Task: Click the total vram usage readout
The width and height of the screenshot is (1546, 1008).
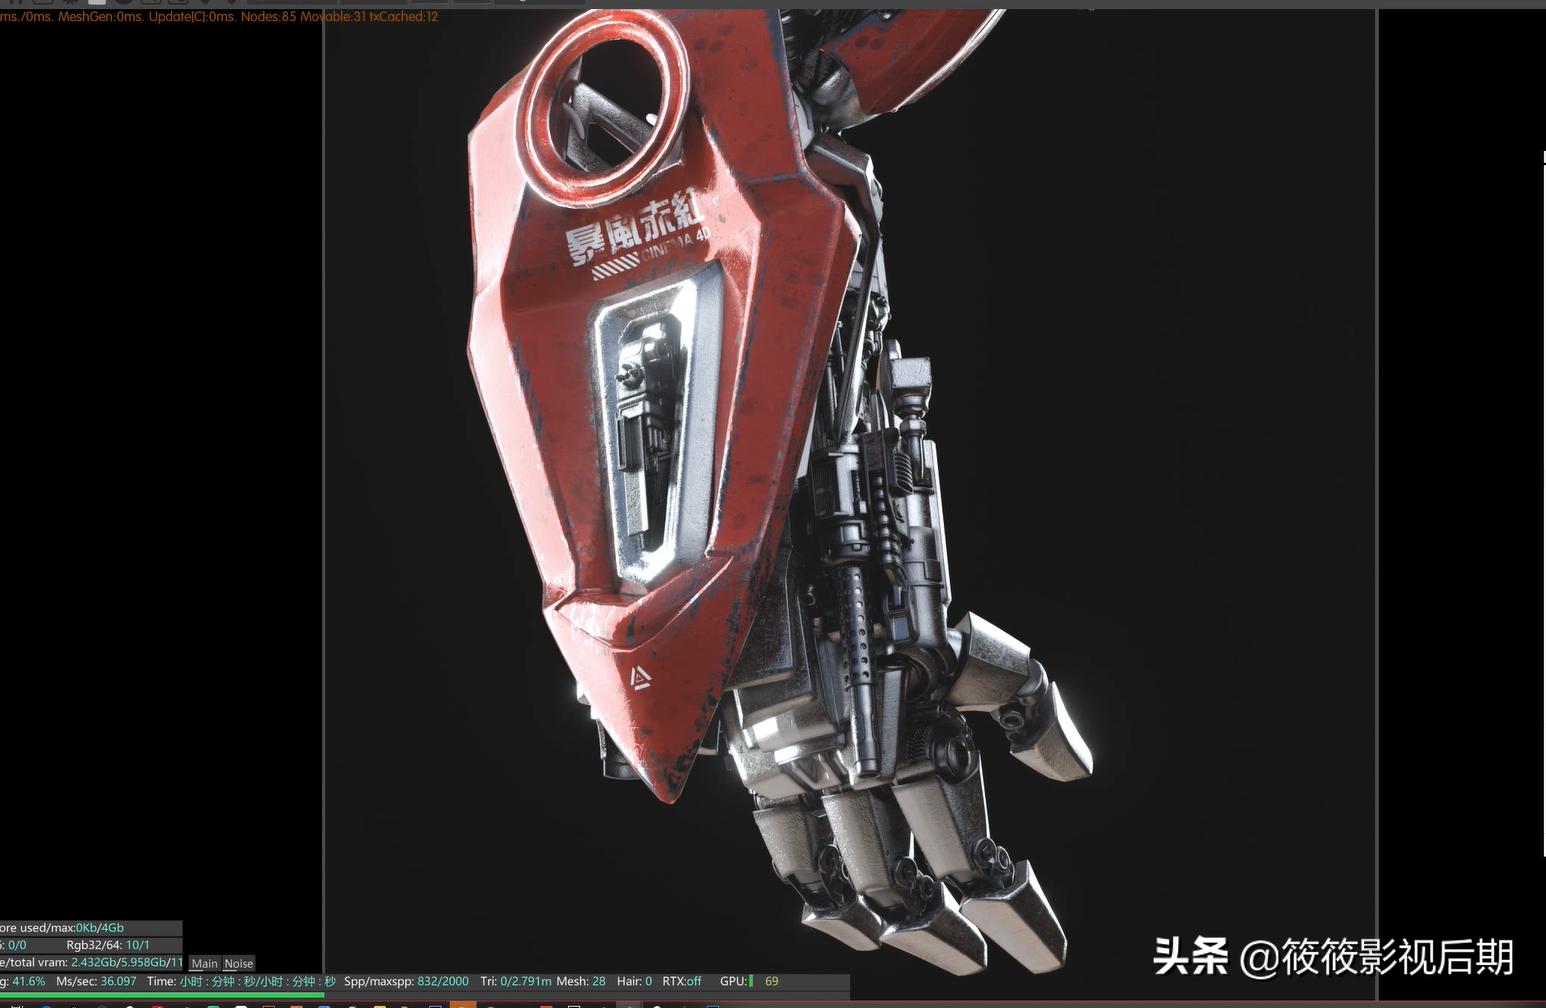Action: (x=90, y=962)
